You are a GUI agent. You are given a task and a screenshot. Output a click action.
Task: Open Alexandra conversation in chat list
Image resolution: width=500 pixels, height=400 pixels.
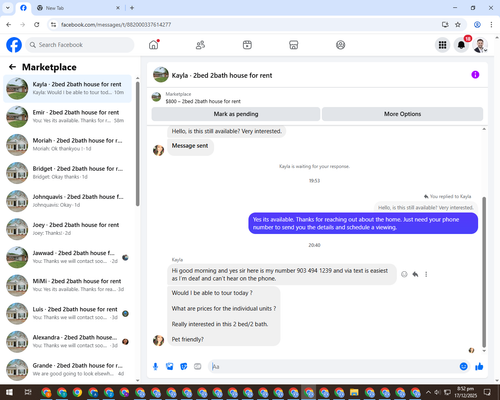tap(67, 342)
